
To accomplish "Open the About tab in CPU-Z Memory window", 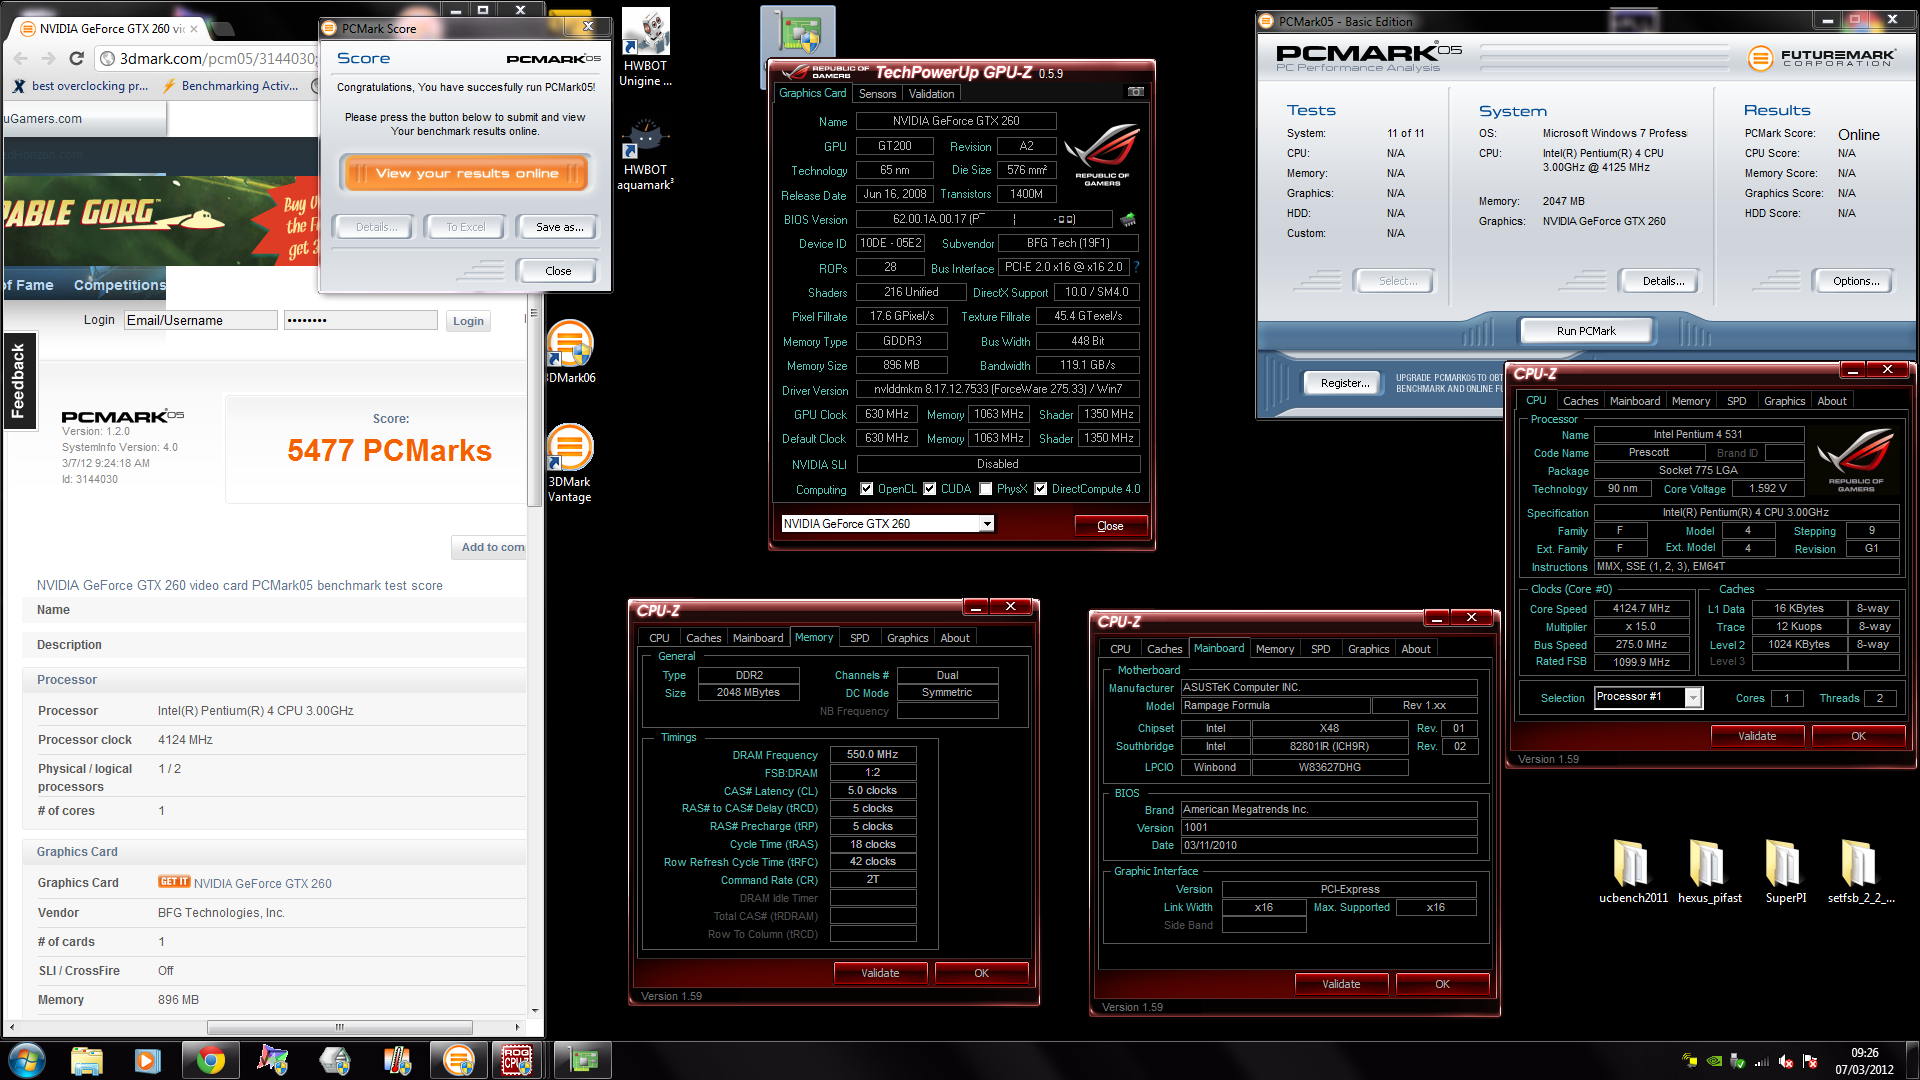I will coord(954,638).
